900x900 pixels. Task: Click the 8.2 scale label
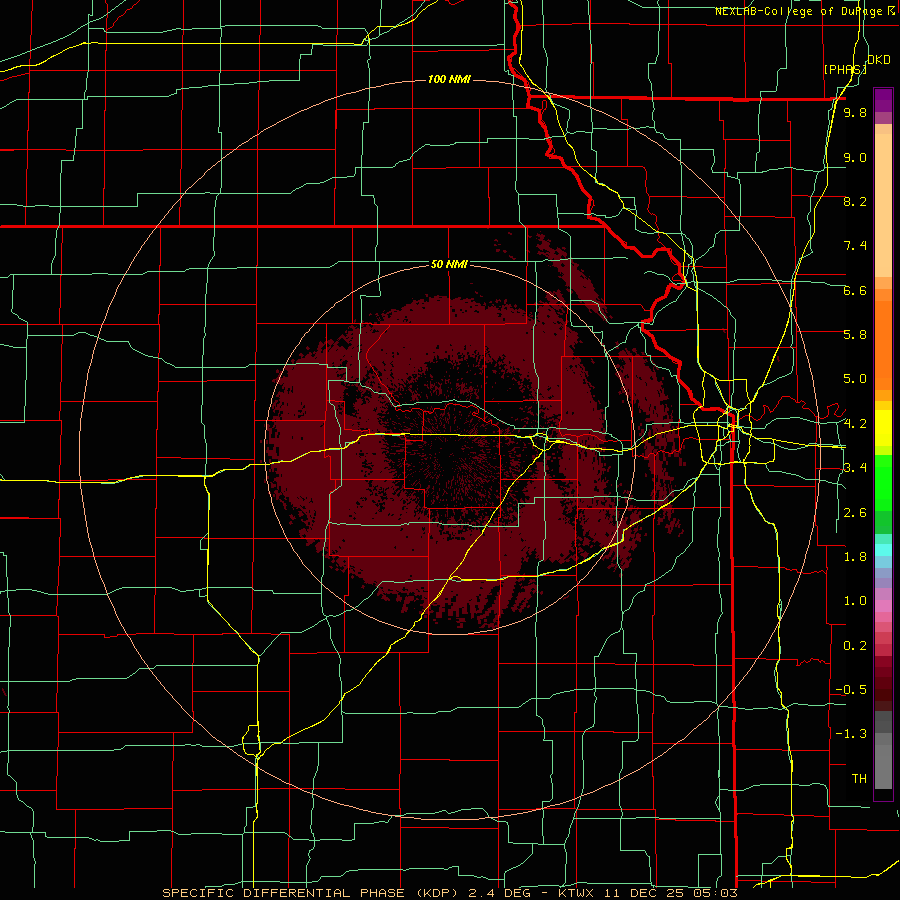[855, 201]
